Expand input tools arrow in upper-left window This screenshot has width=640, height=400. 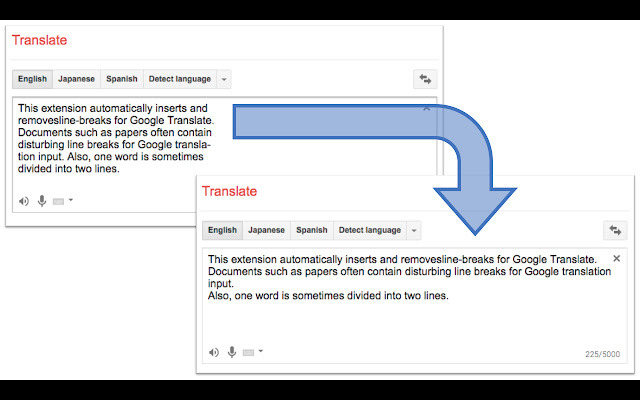tap(71, 200)
